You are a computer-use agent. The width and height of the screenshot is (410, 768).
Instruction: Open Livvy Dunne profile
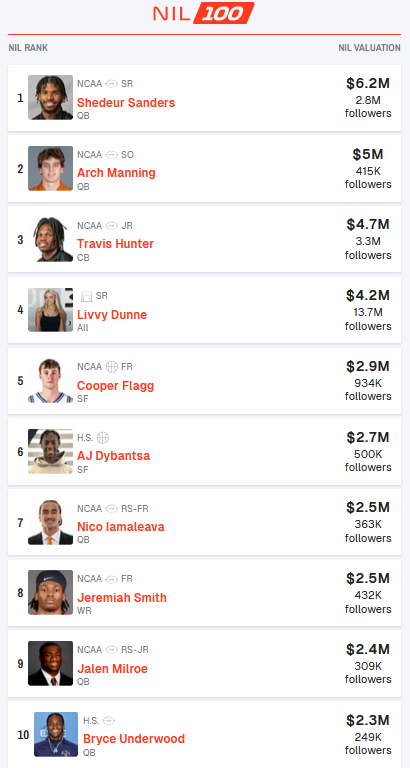tap(112, 314)
